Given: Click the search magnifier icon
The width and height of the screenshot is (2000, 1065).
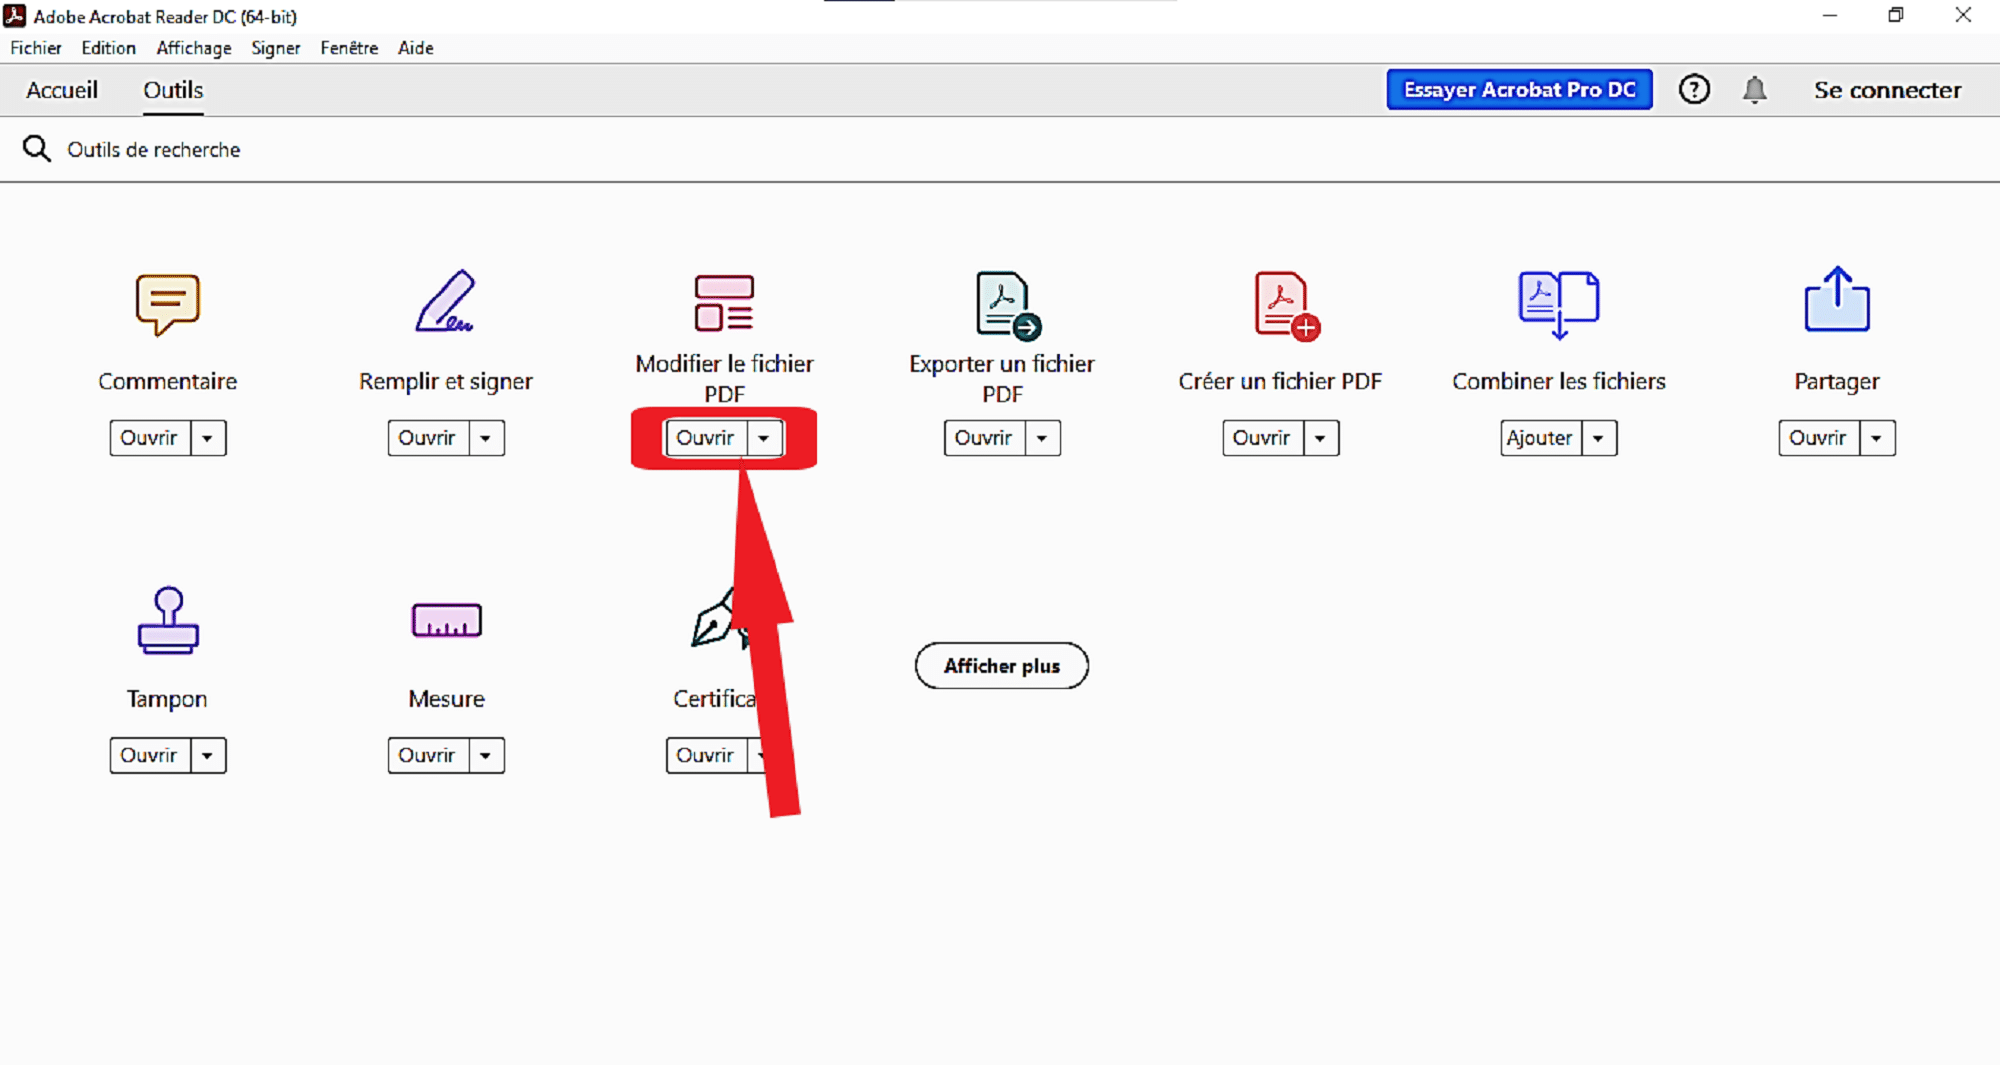Looking at the screenshot, I should pyautogui.click(x=37, y=149).
